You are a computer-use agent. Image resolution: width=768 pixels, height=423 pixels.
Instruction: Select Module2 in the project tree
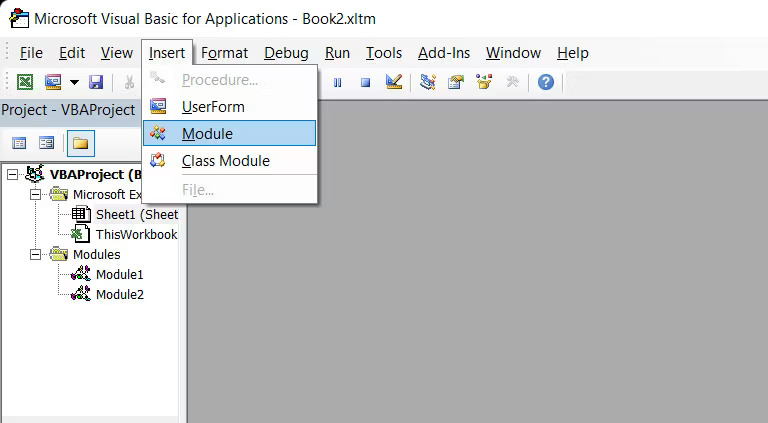coord(120,295)
